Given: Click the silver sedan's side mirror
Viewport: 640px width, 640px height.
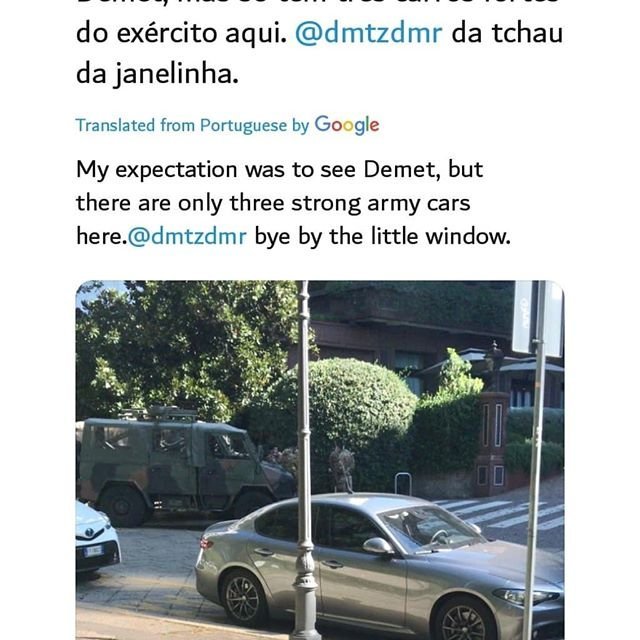Looking at the screenshot, I should [378, 546].
